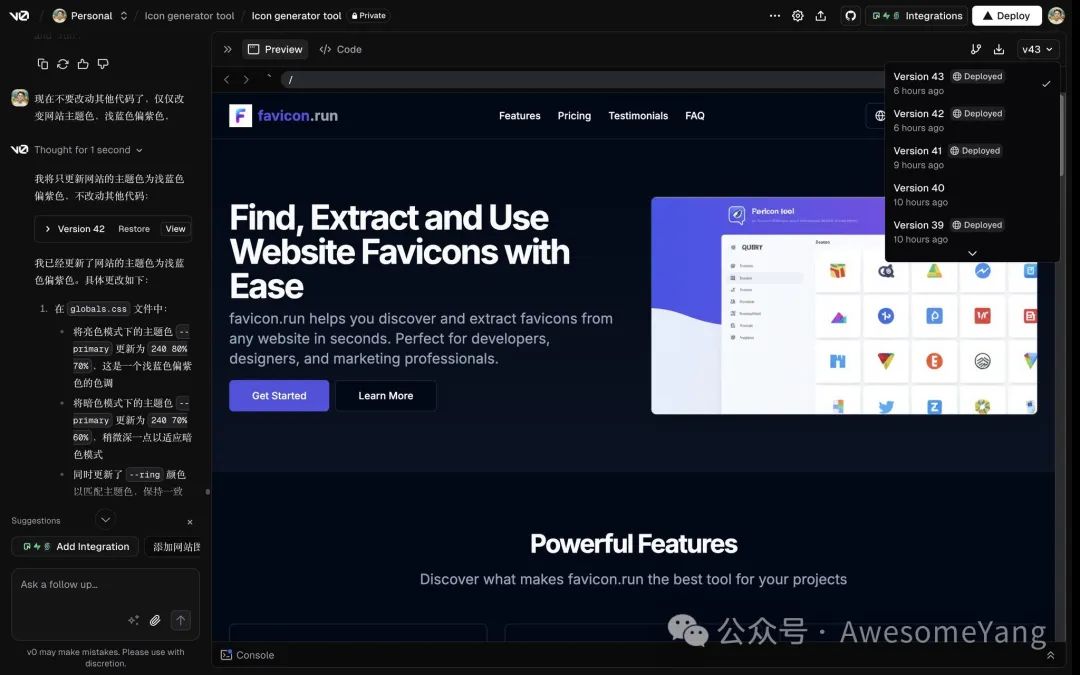
Task: Give thumbs up to the response
Action: (x=83, y=64)
